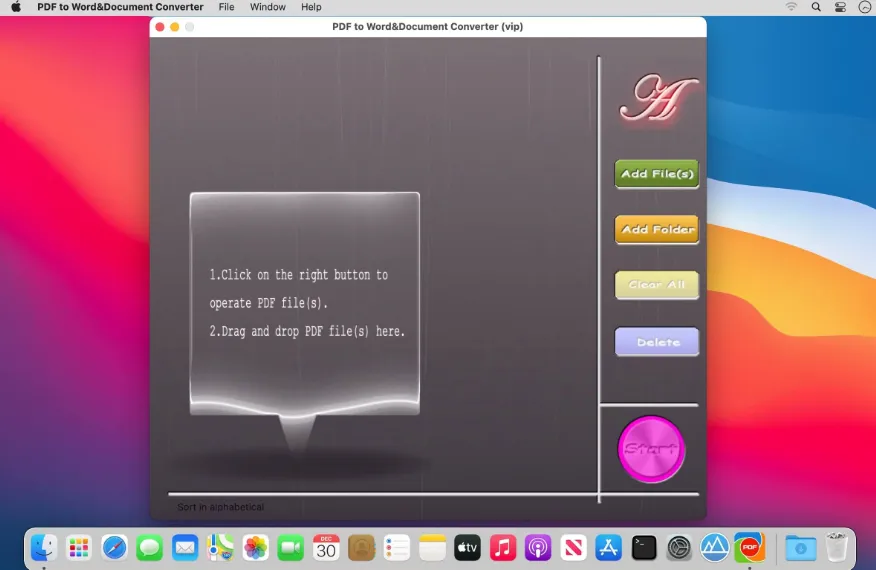Image resolution: width=876 pixels, height=570 pixels.
Task: Open Reminders from the Dock
Action: [x=397, y=548]
